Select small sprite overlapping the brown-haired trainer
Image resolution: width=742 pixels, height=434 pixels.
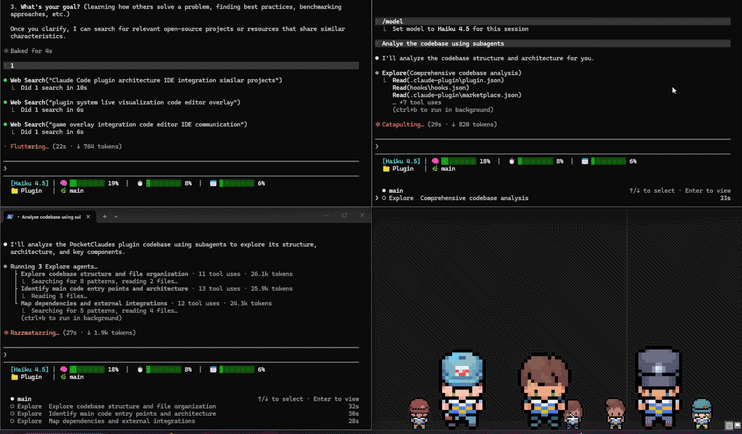pos(573,413)
